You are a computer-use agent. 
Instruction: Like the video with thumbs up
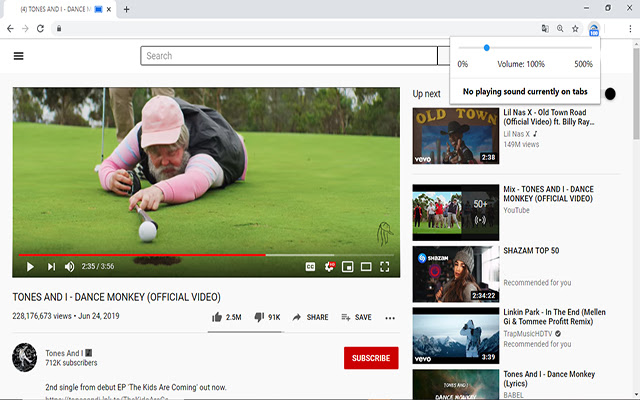pos(227,317)
